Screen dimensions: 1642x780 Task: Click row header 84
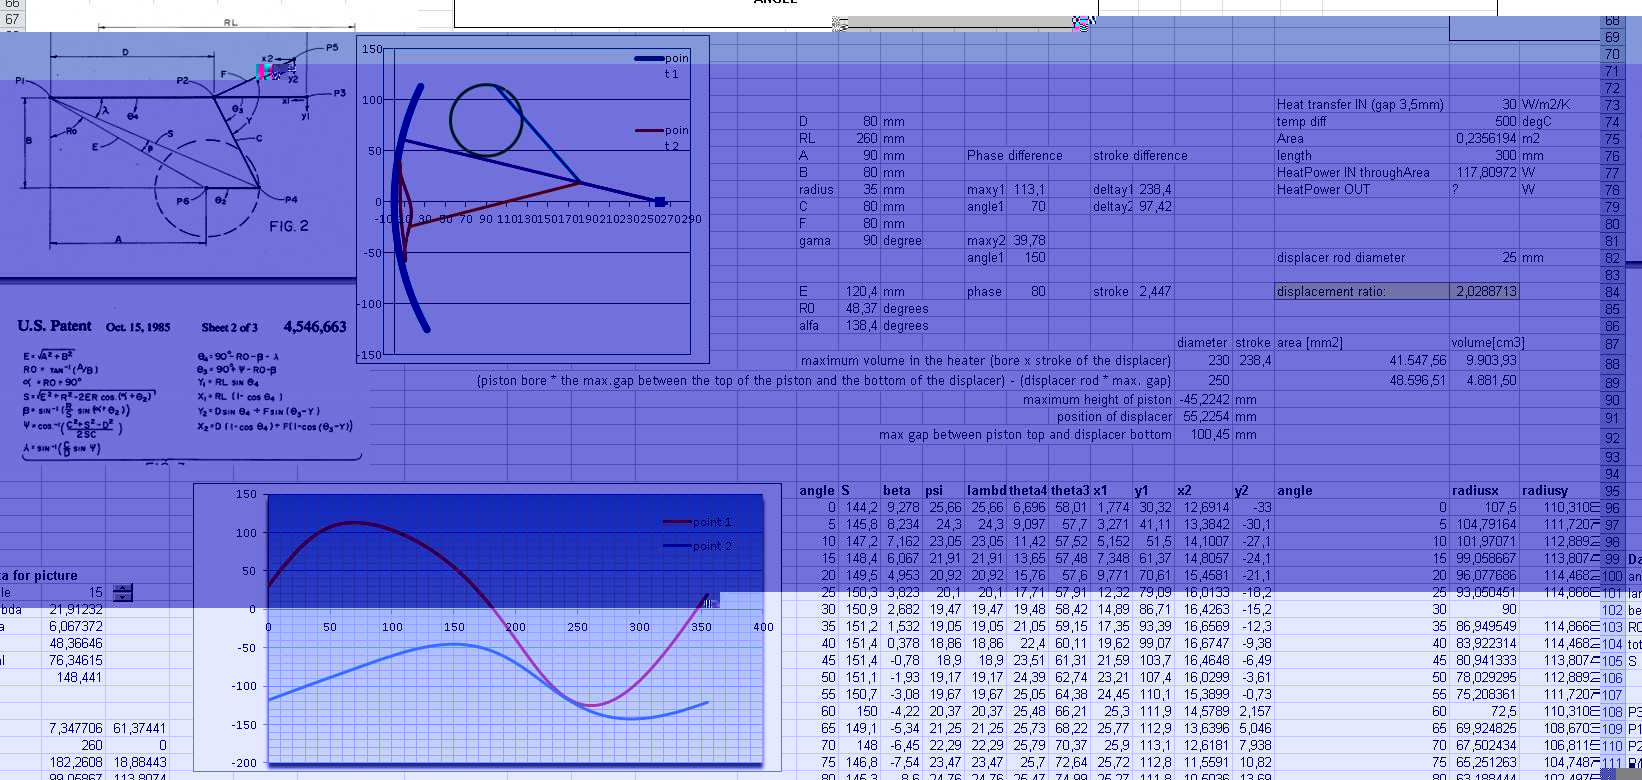(x=1612, y=292)
